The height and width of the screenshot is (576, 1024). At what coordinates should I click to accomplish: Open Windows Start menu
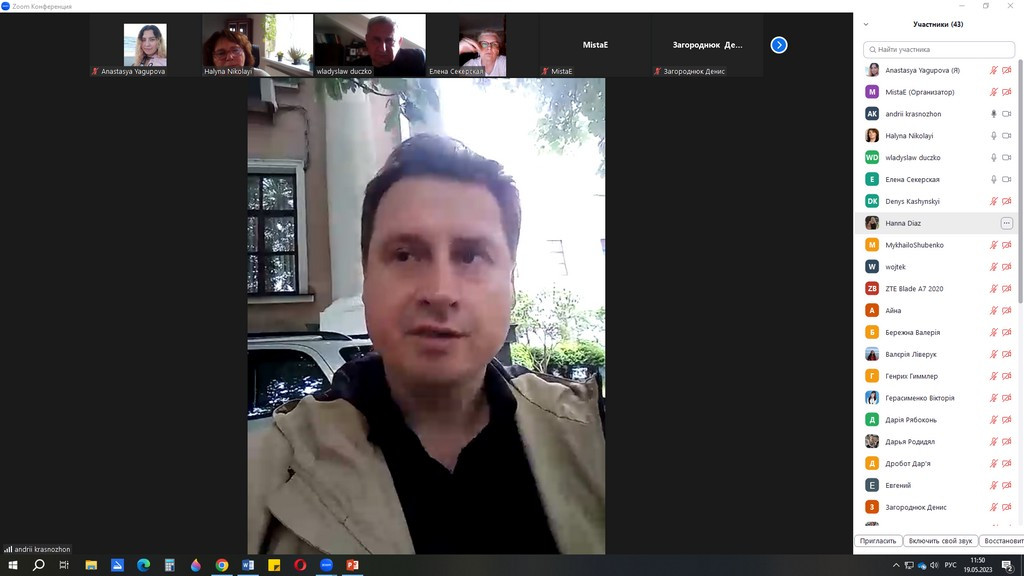(x=12, y=565)
